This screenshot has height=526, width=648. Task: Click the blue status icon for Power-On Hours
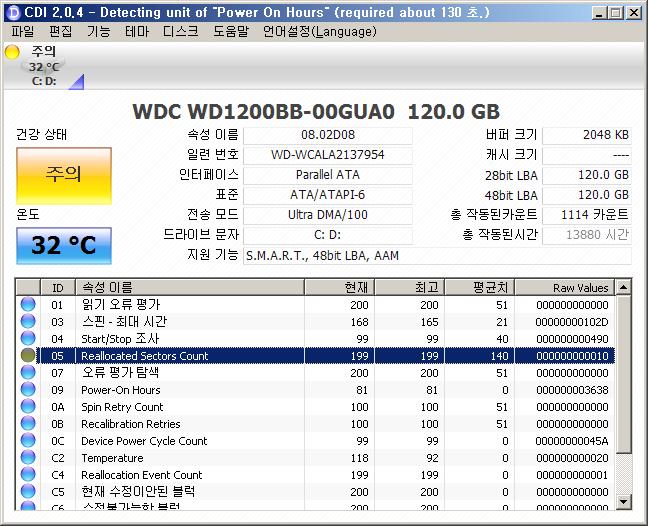tap(28, 389)
